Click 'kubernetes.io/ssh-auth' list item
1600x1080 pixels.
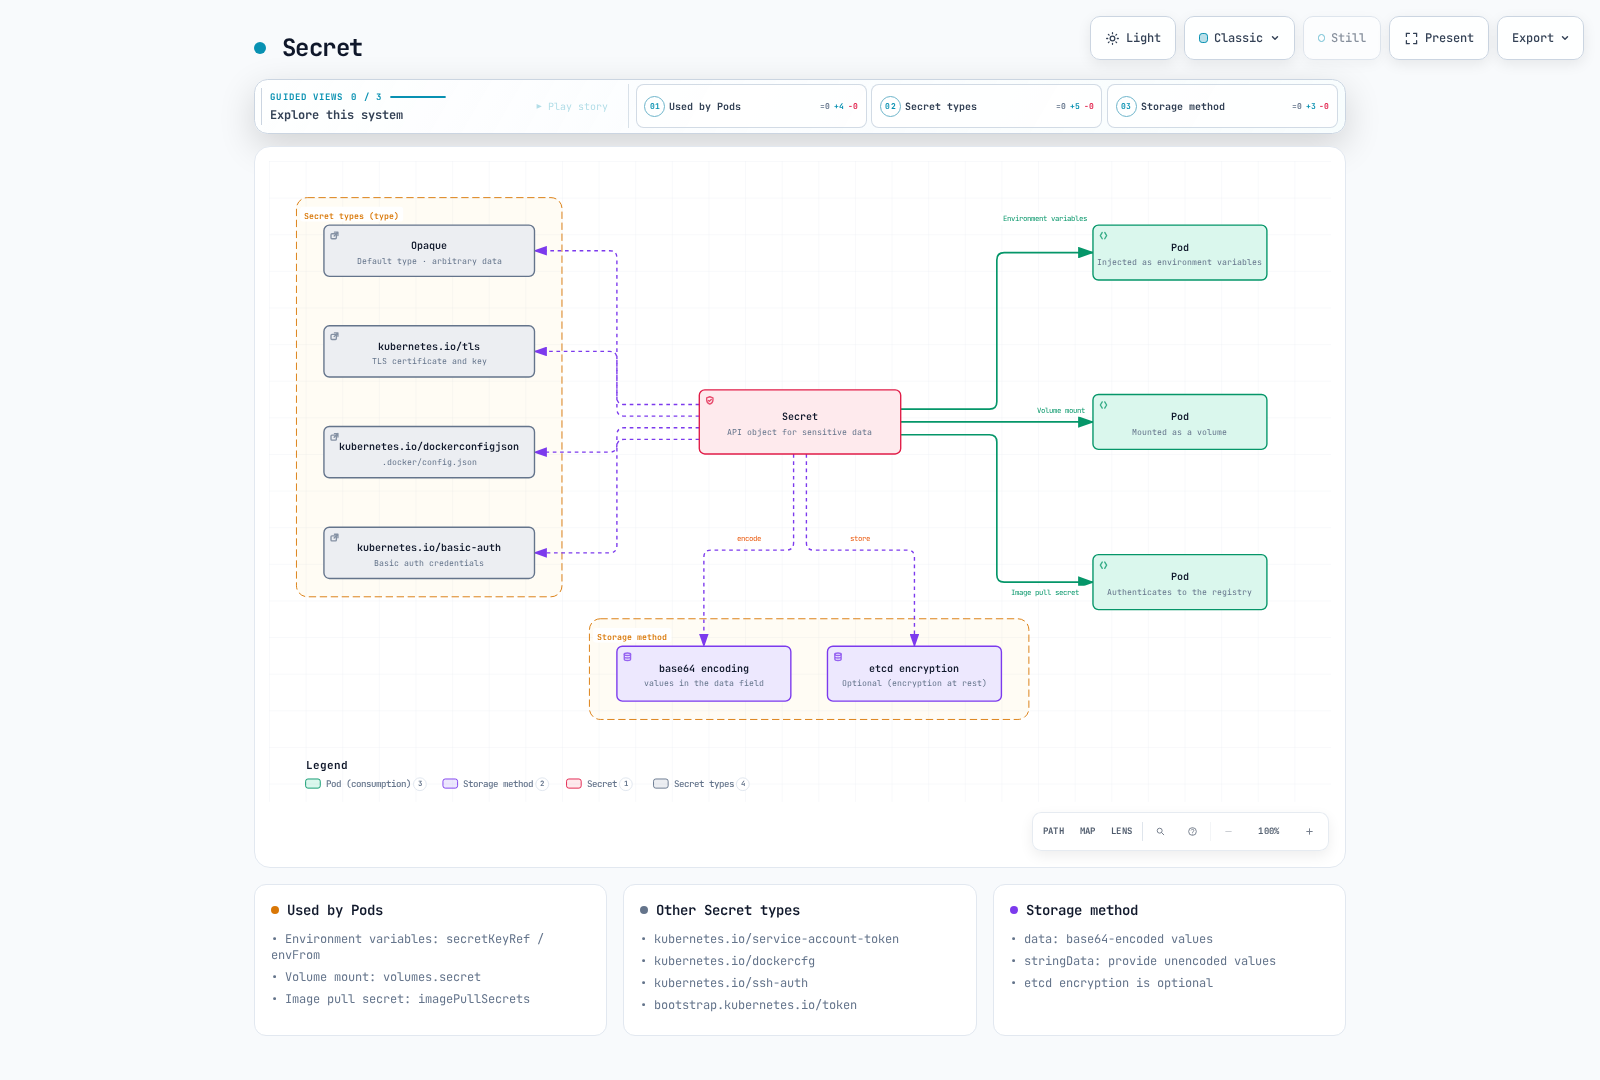coord(731,983)
